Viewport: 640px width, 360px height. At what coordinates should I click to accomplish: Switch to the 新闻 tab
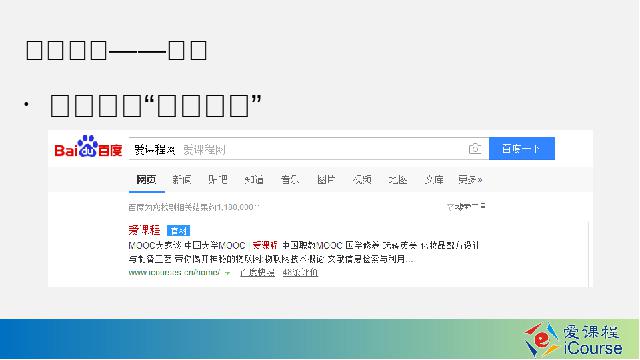(182, 180)
